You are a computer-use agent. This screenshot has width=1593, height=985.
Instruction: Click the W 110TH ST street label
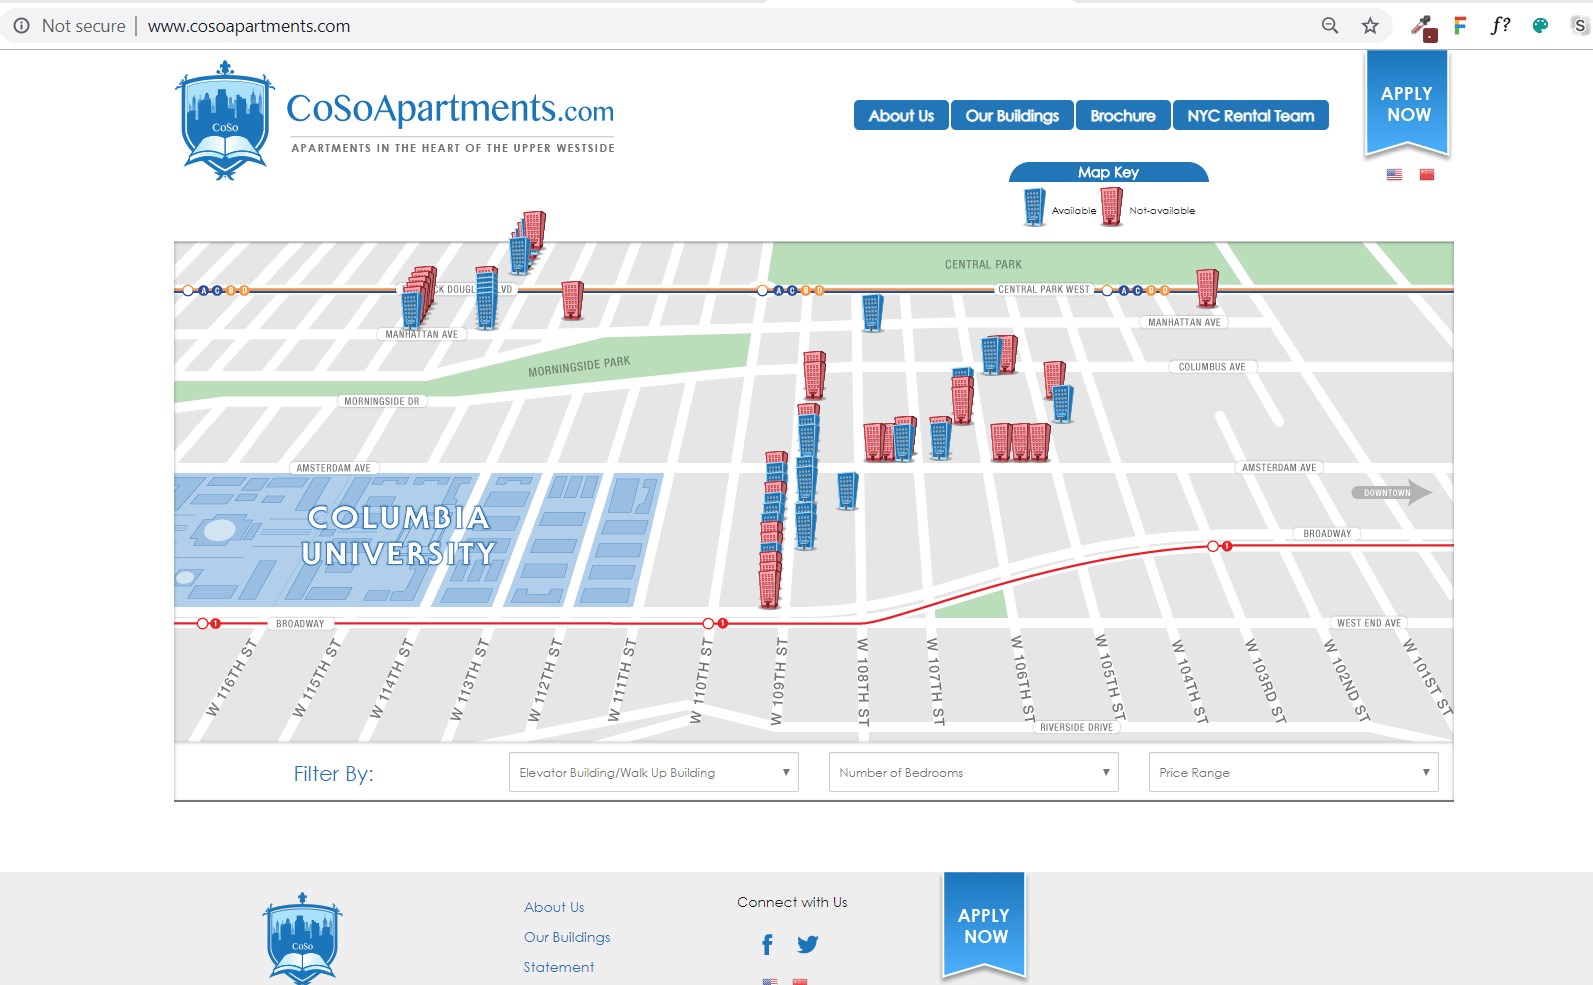pyautogui.click(x=702, y=680)
